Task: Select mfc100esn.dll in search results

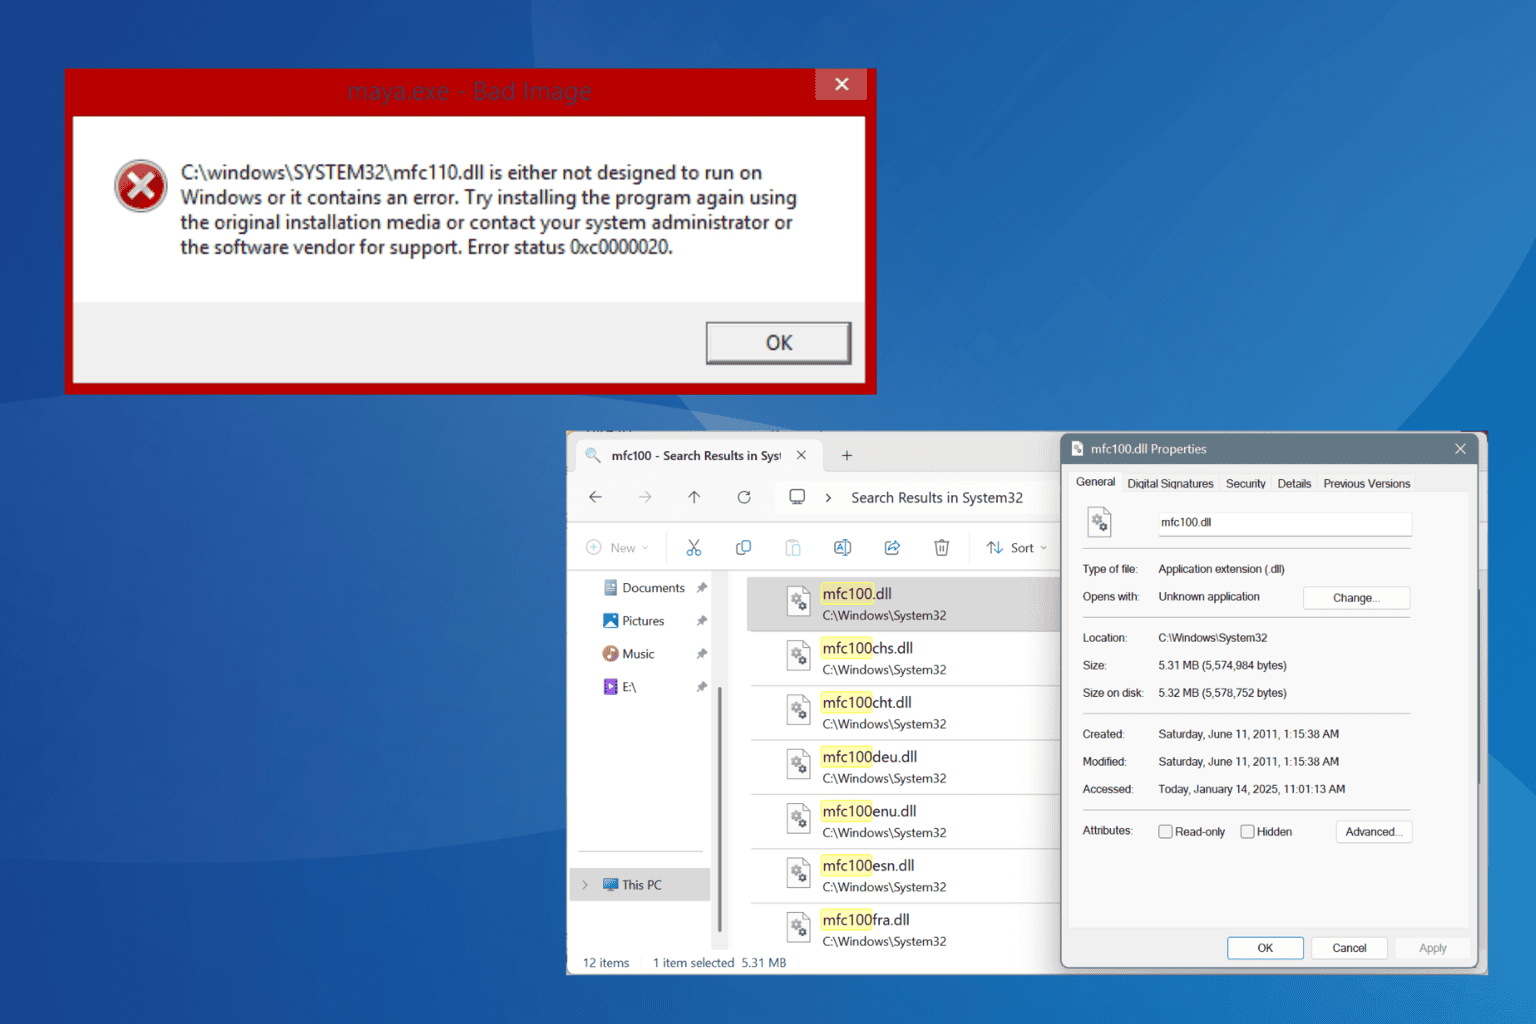Action: 903,876
